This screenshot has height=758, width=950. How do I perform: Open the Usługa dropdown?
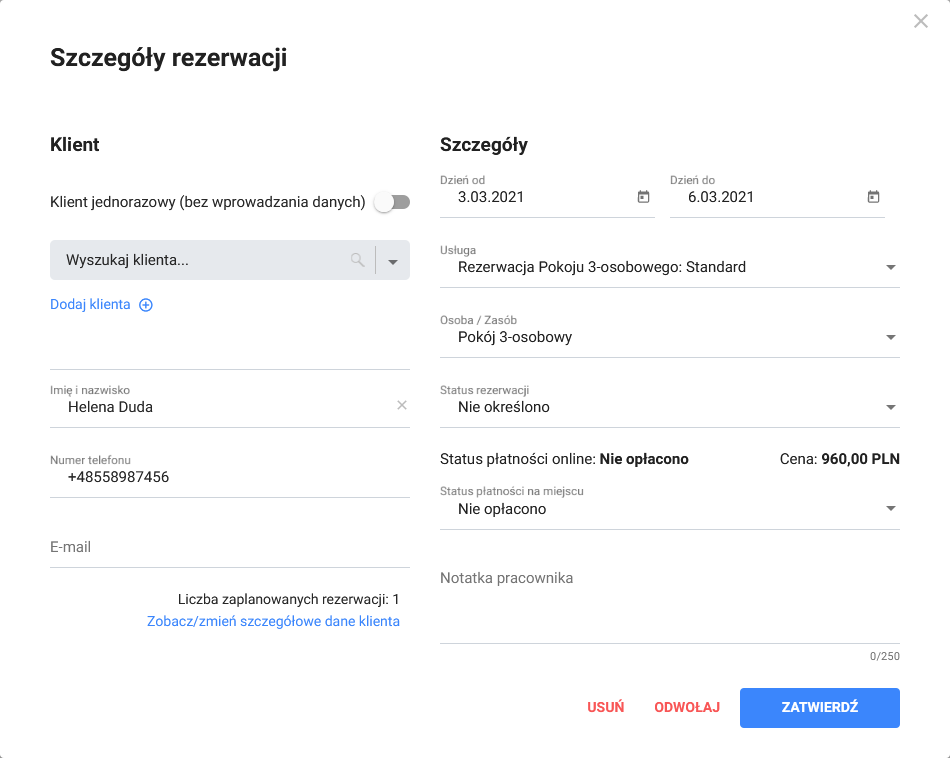point(890,267)
